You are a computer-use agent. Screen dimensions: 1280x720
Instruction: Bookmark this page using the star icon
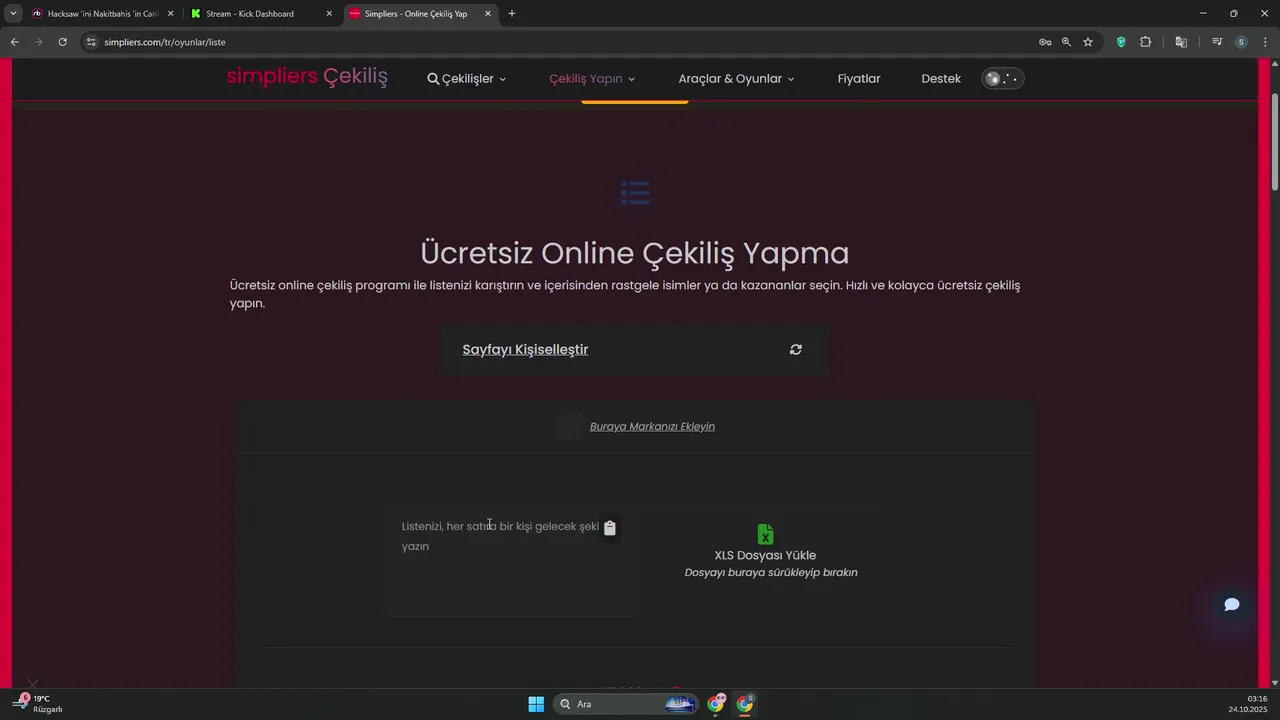[x=1088, y=42]
